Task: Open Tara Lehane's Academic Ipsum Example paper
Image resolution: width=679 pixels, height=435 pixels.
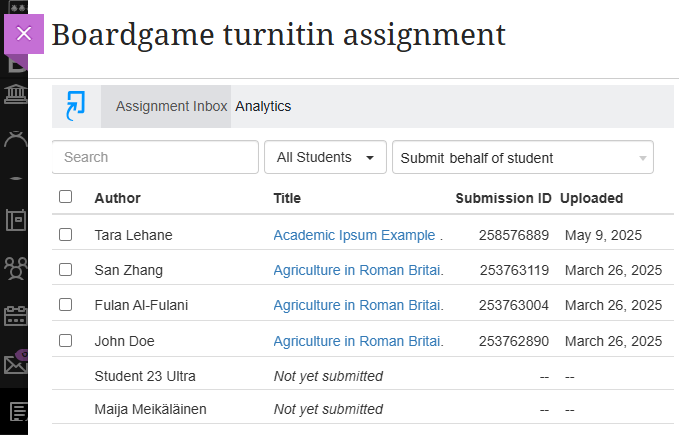Action: point(357,235)
